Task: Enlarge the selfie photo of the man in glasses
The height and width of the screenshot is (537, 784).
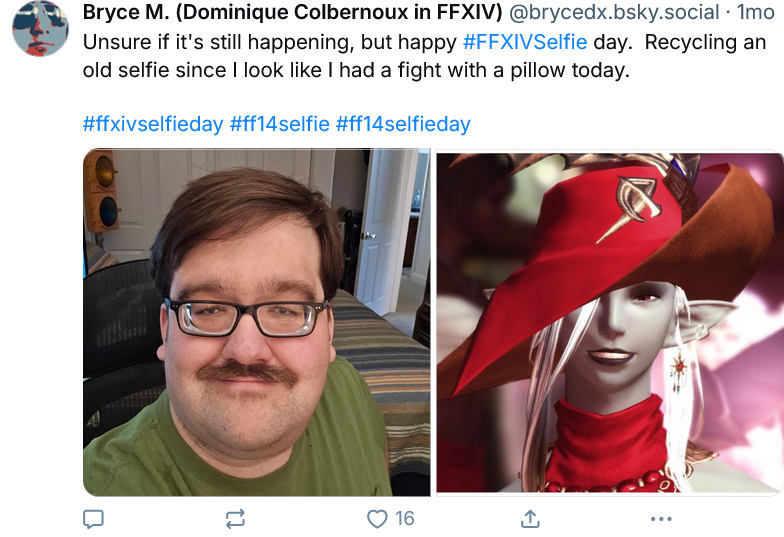Action: pyautogui.click(x=256, y=322)
